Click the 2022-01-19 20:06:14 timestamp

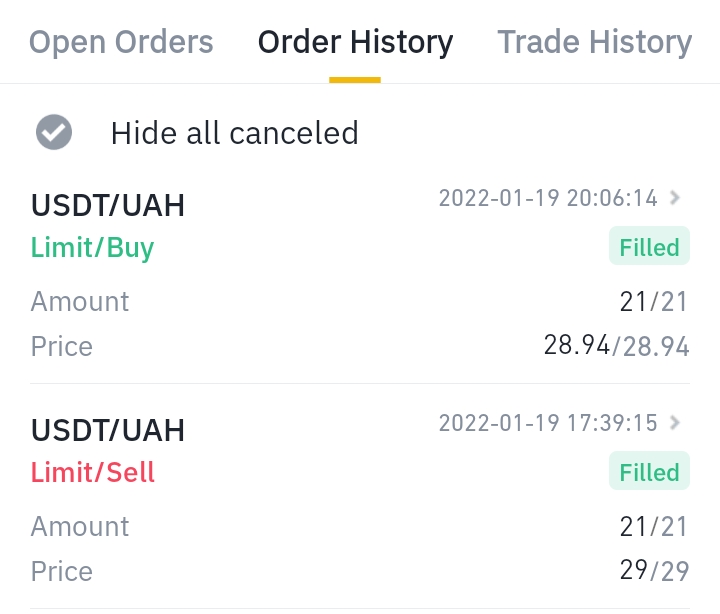[548, 198]
